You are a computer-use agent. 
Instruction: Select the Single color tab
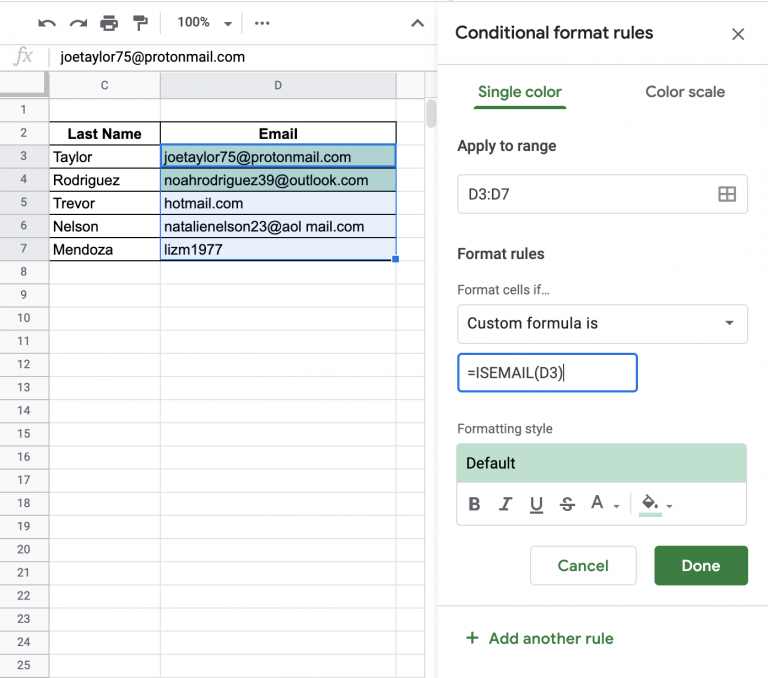tap(520, 92)
